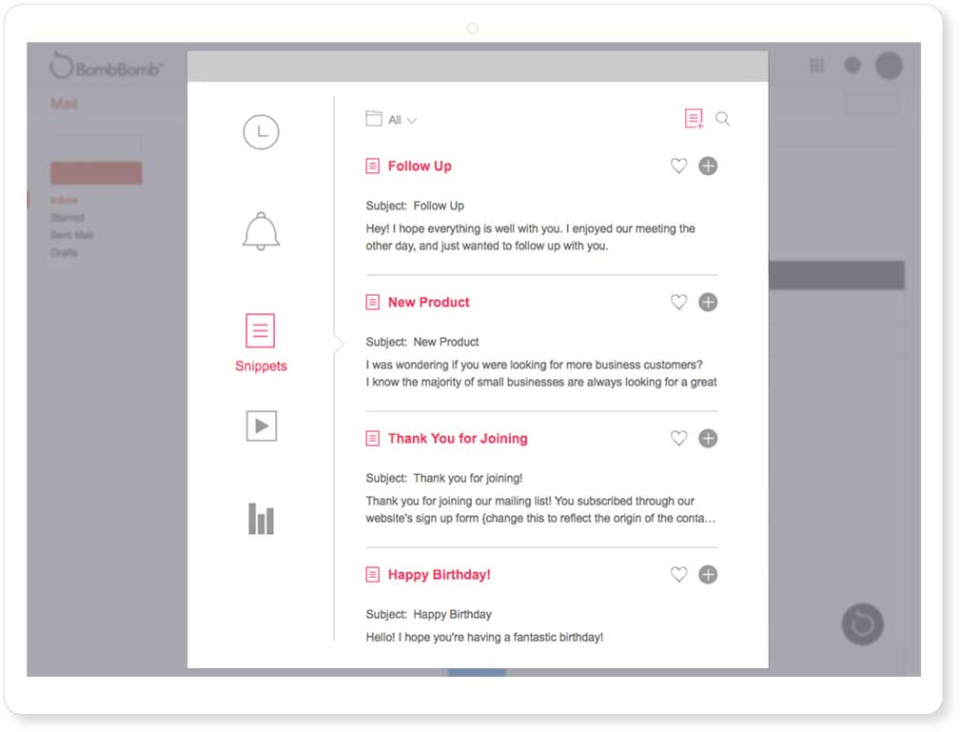Open the Follow Up snippet title
960x732 pixels.
pyautogui.click(x=420, y=166)
